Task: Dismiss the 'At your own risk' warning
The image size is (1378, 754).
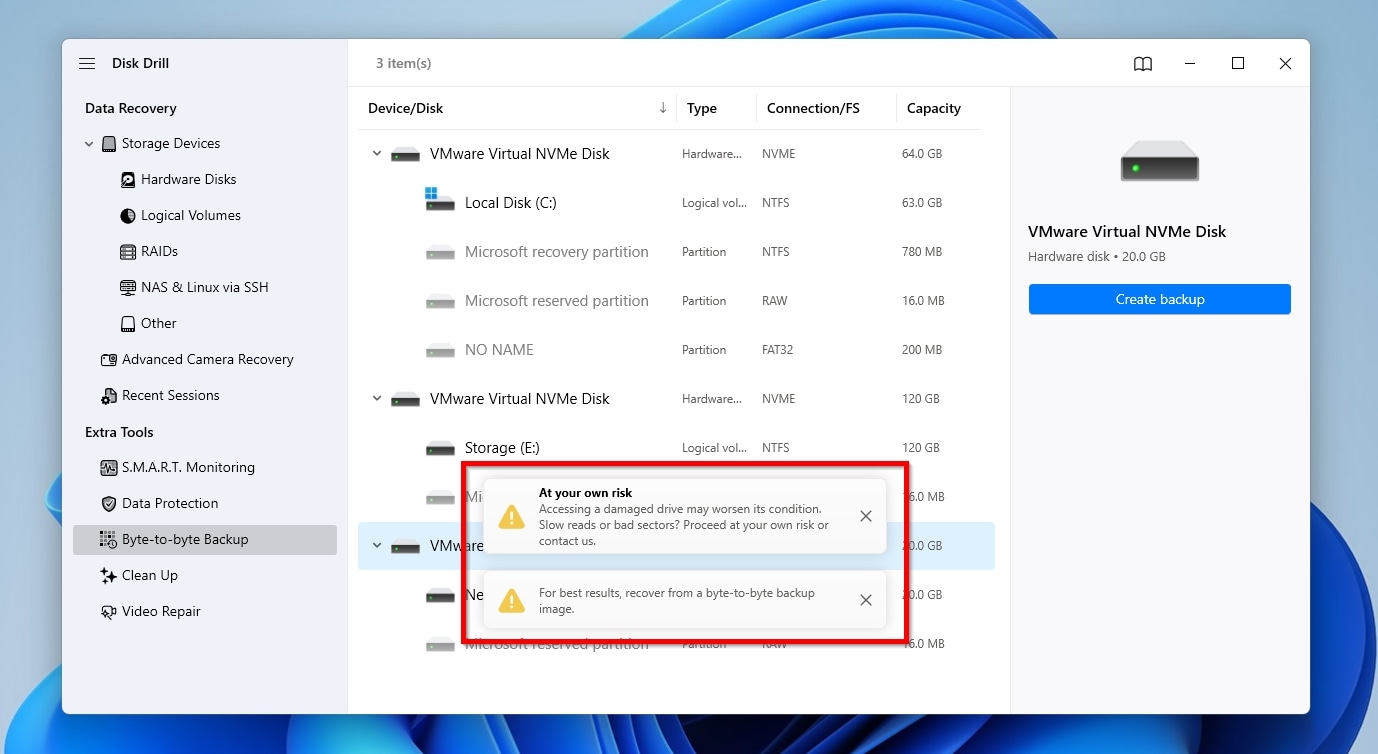Action: (x=866, y=516)
